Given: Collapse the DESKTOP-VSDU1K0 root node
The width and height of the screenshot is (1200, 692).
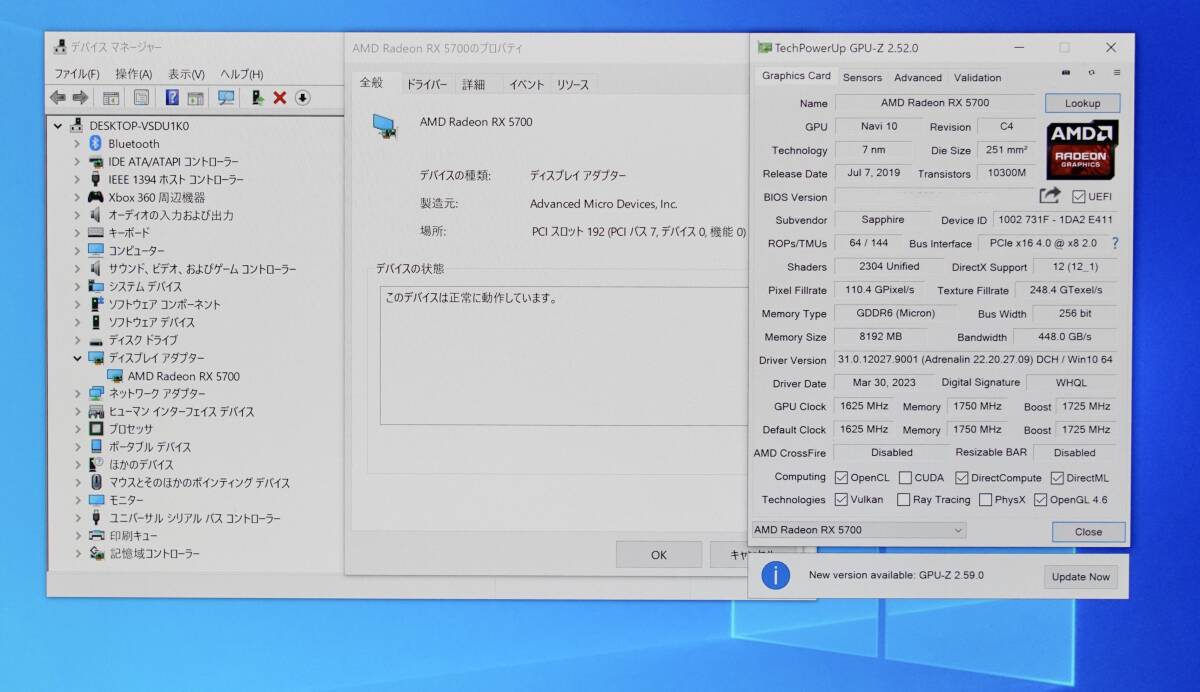Looking at the screenshot, I should pos(59,126).
